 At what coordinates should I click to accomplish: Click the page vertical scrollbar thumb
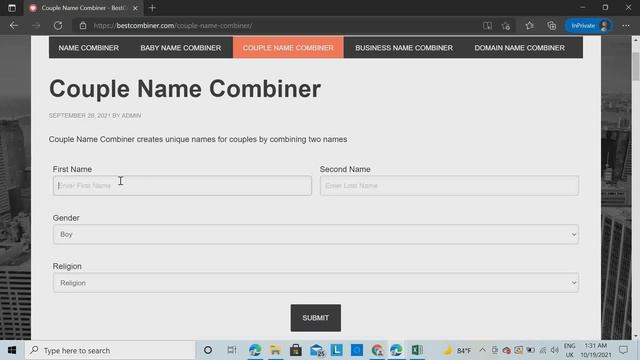click(x=636, y=66)
